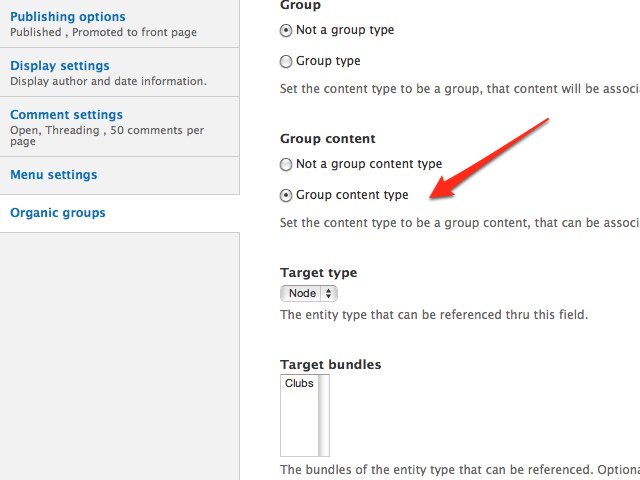Screen dimensions: 640x480
Task: Select the Organic groups tab
Action: [x=58, y=213]
